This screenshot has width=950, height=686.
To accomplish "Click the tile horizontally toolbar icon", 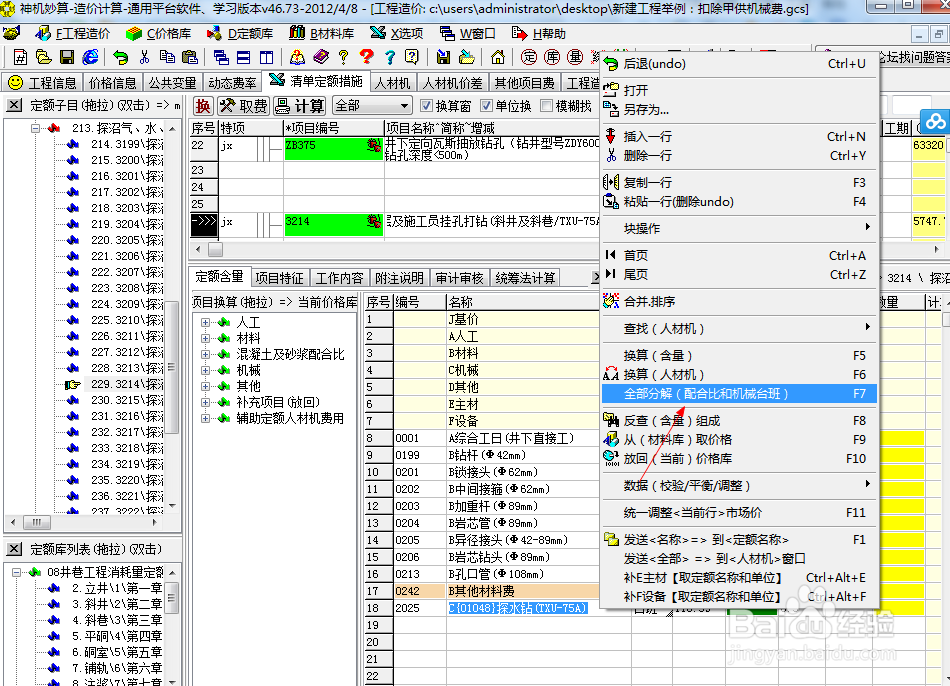I will (244, 57).
